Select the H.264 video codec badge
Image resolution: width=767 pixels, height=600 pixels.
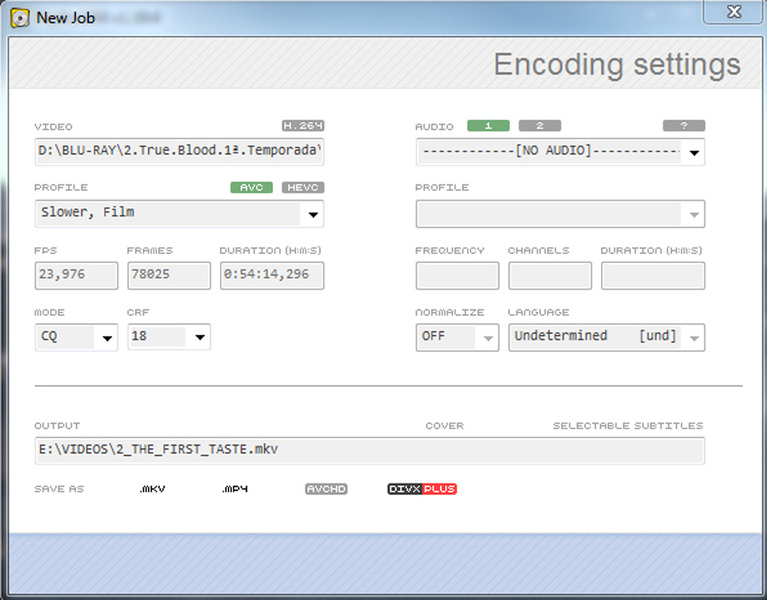(x=303, y=126)
